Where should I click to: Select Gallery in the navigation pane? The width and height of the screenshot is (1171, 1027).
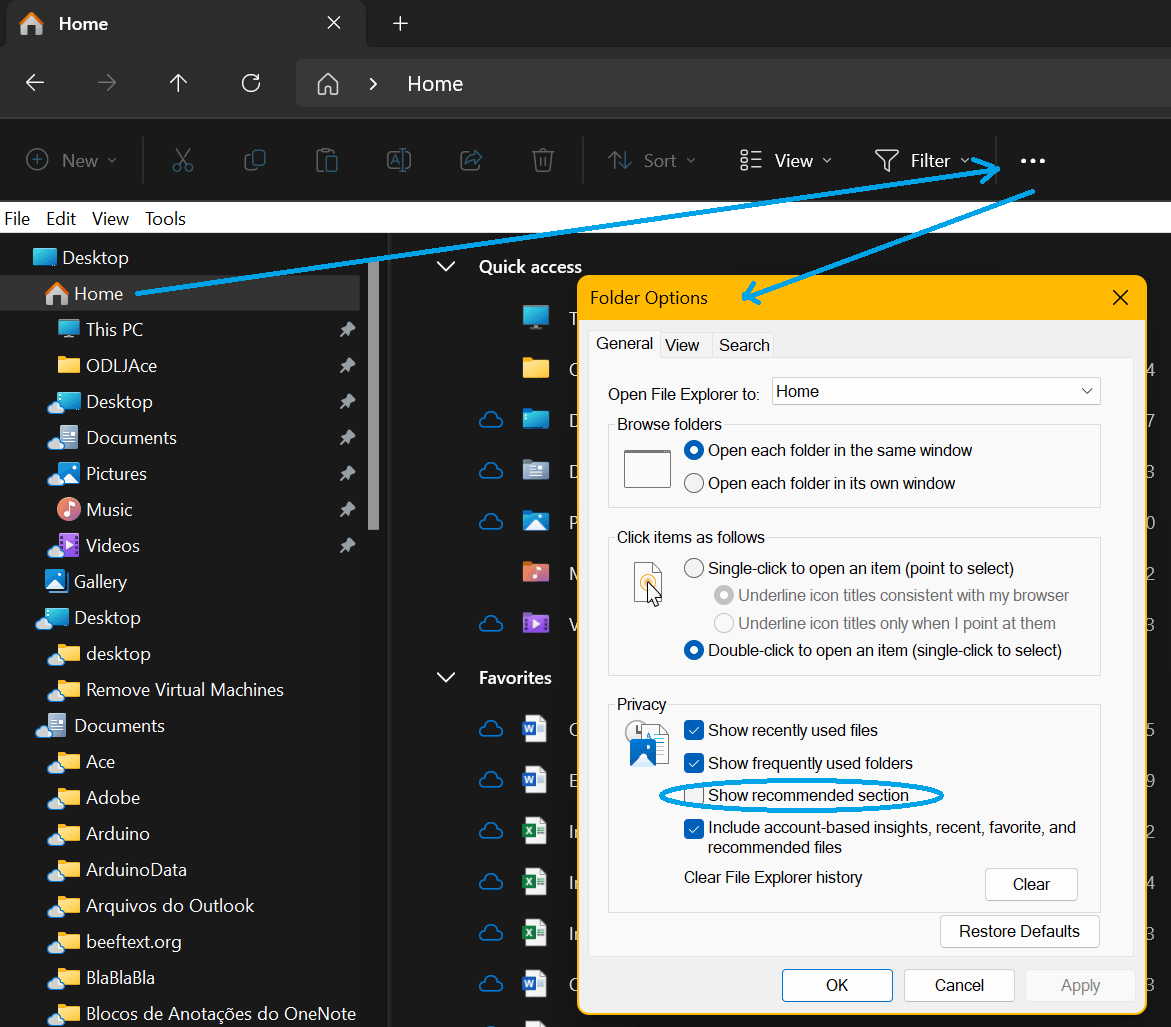[x=100, y=582]
